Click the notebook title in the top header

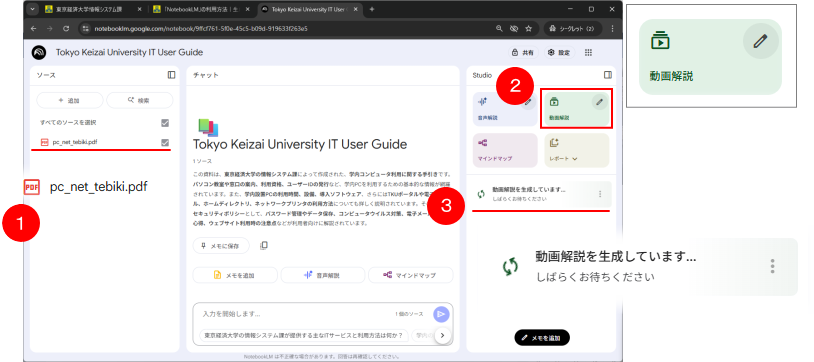point(129,52)
